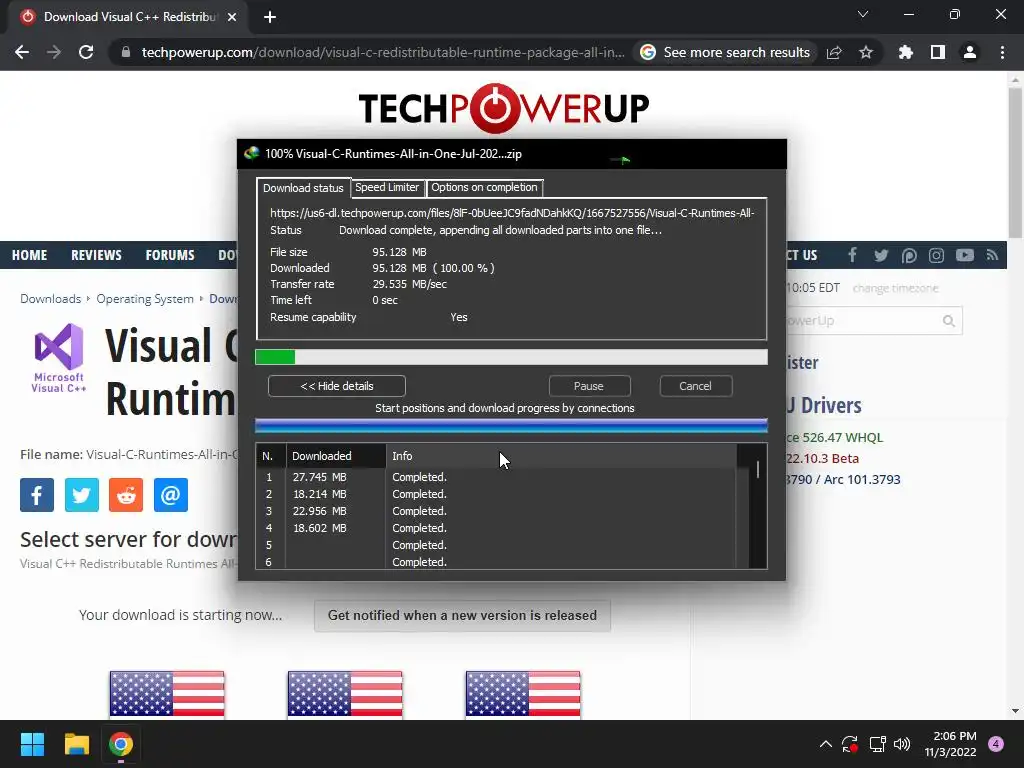Click TechPowerUp Facebook header icon

point(852,255)
